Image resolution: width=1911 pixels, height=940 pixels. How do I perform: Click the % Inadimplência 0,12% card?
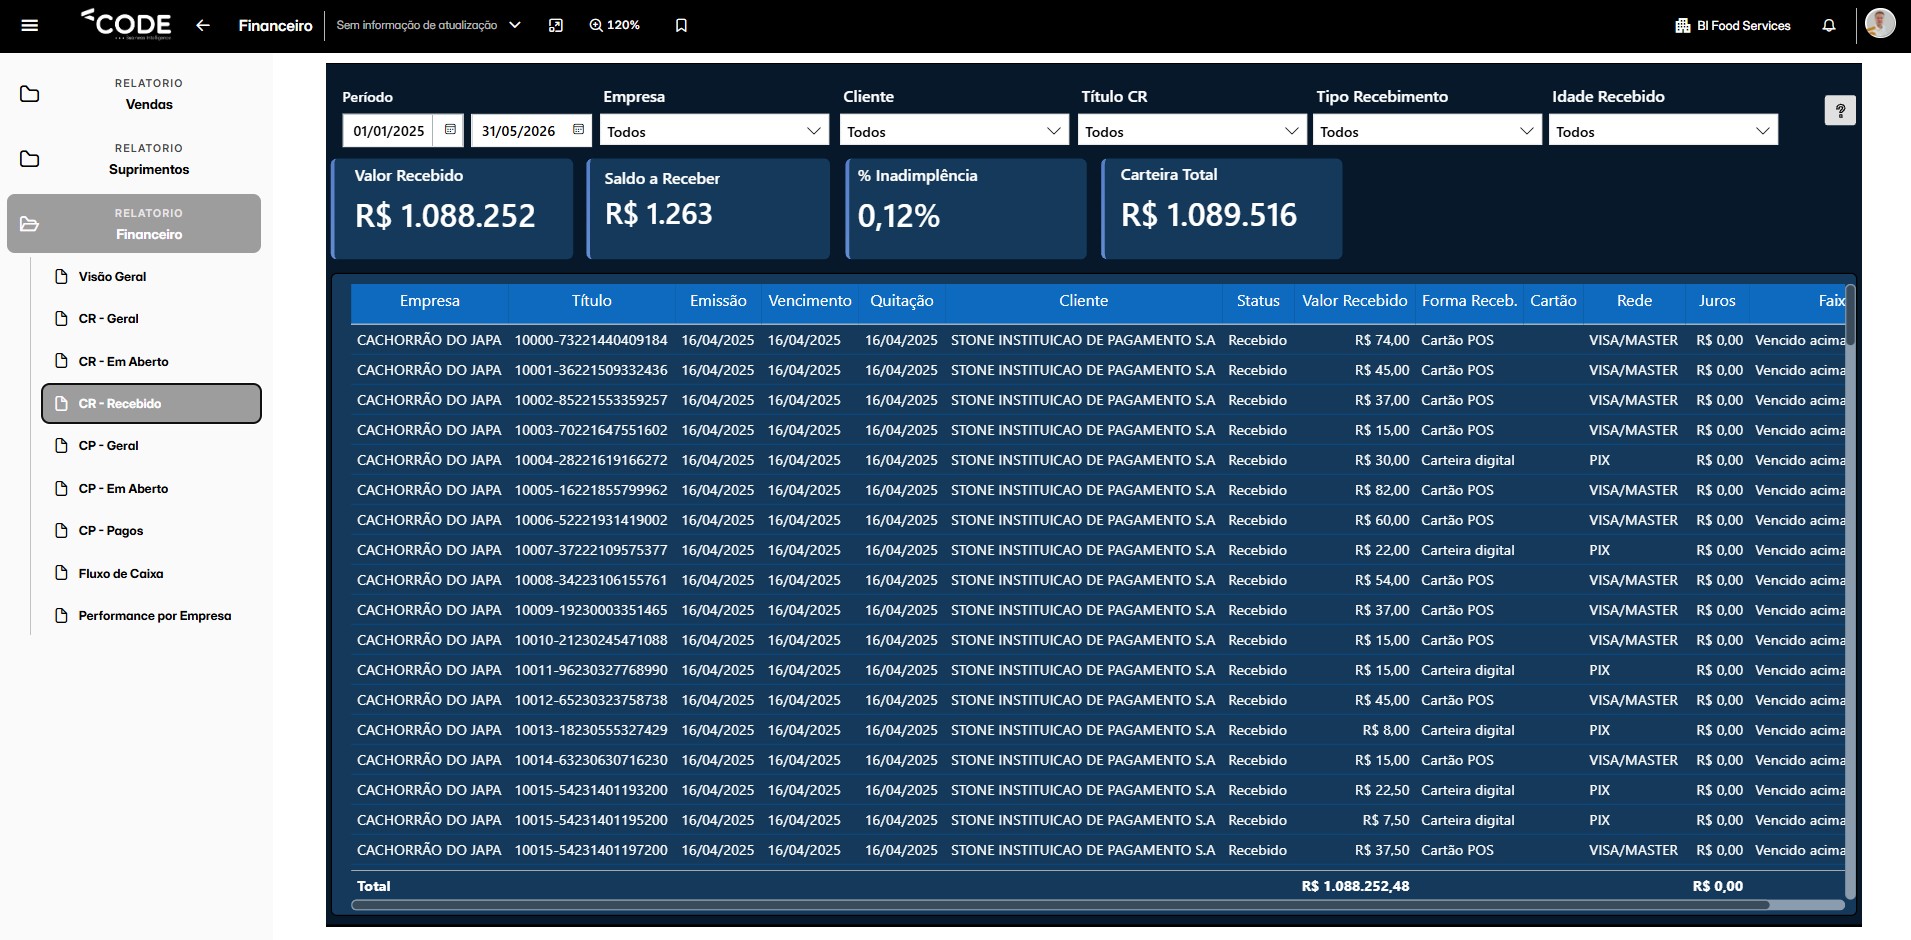[965, 209]
